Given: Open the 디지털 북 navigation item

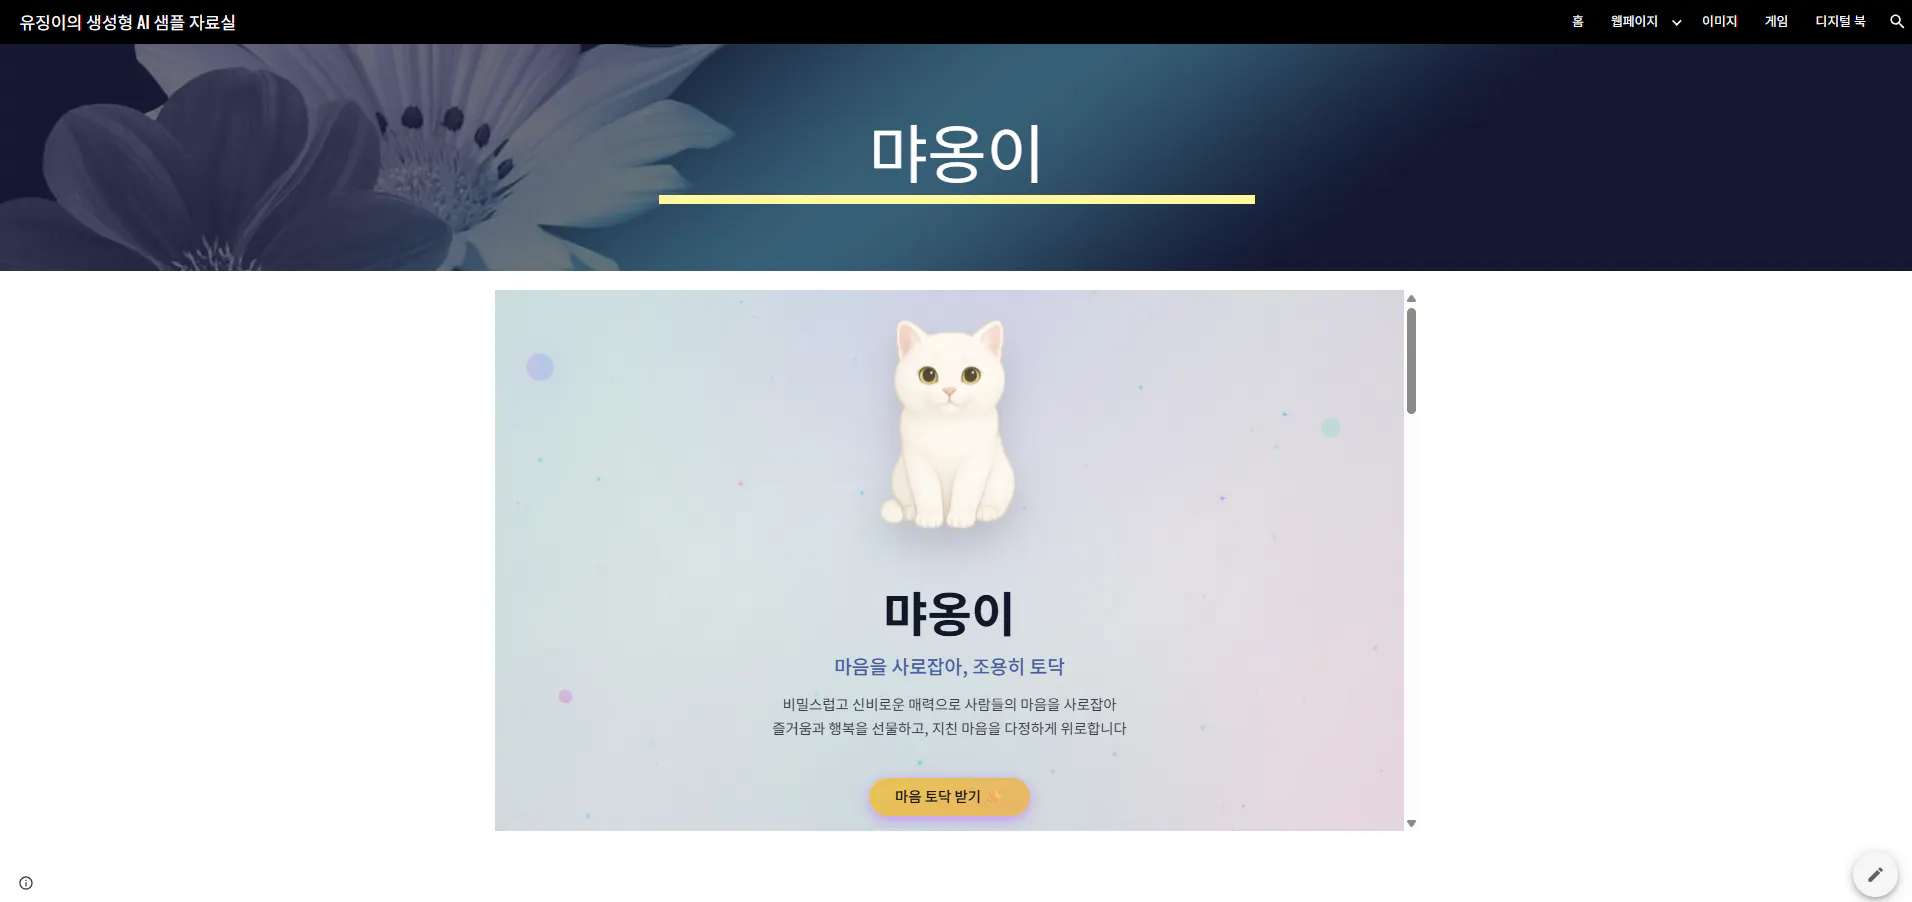Looking at the screenshot, I should (1840, 21).
